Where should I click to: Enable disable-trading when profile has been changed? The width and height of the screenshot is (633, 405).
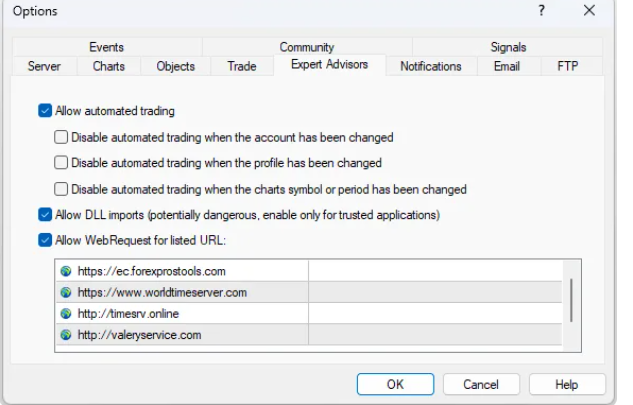tap(61, 162)
